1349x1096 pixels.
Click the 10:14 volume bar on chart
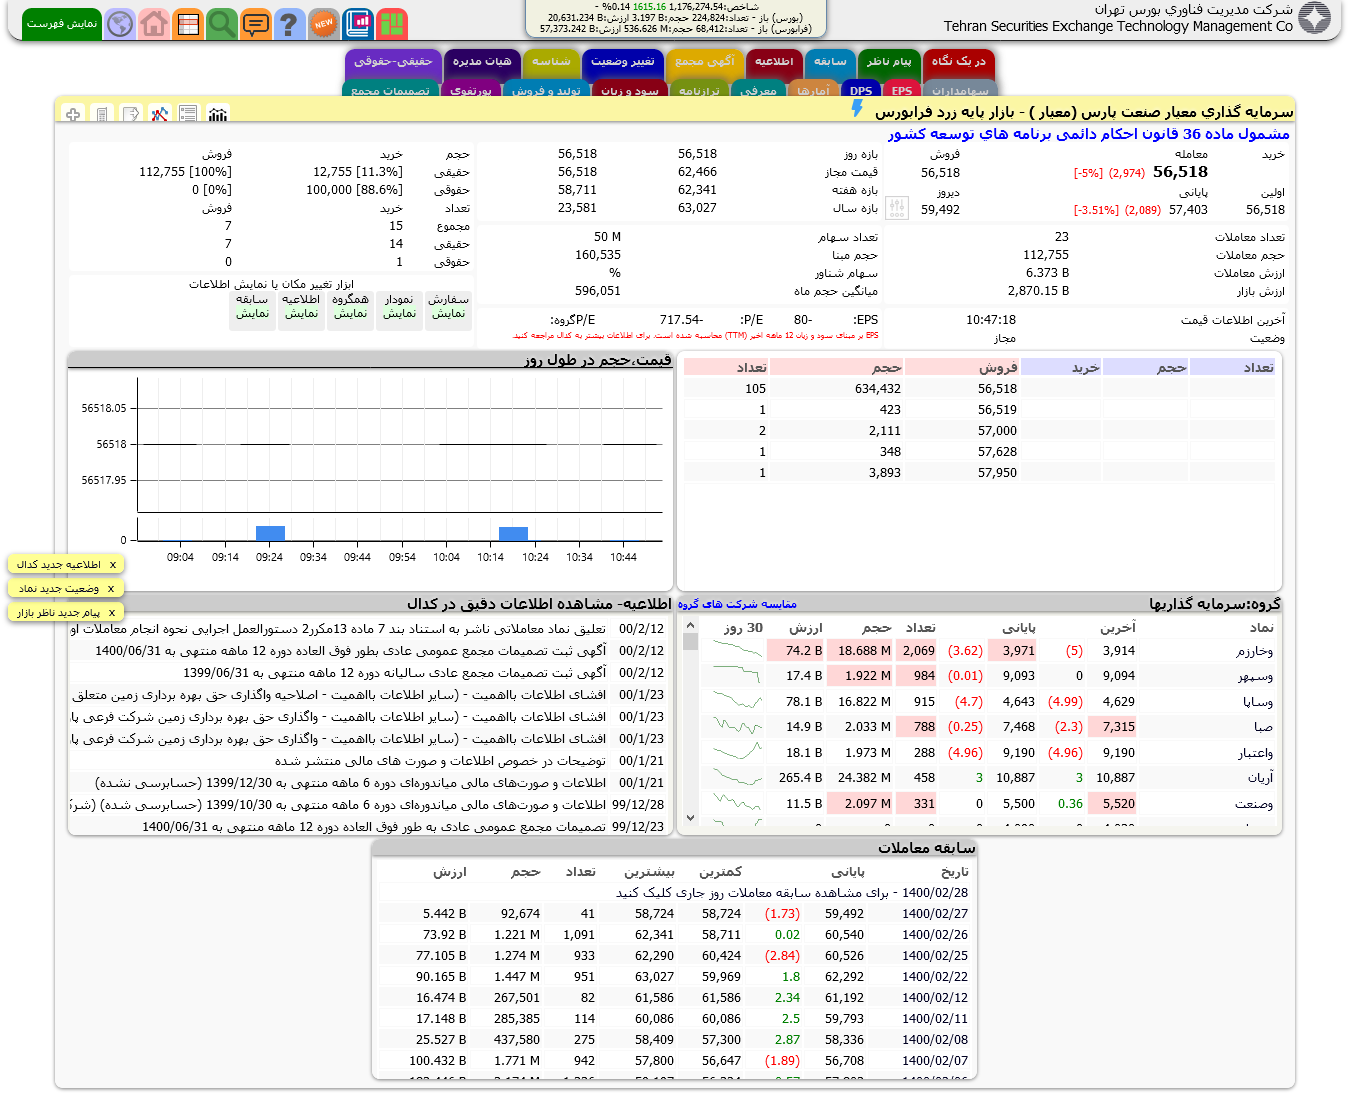[x=513, y=533]
